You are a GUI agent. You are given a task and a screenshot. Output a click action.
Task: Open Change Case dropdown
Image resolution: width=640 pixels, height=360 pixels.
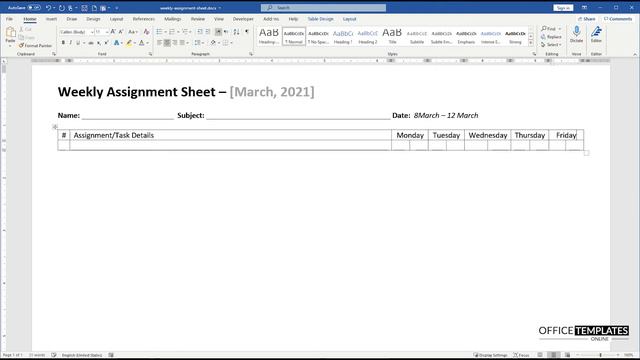pos(133,32)
